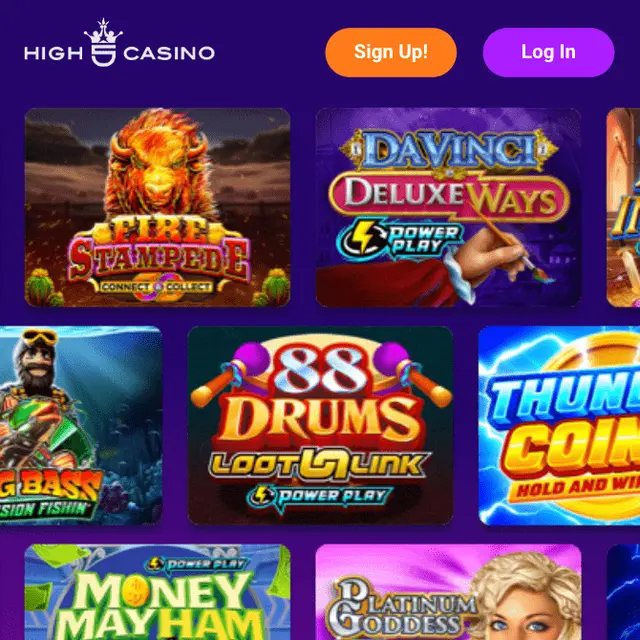Open the partially visible top-row game tile
Viewport: 640px width, 640px height.
point(623,207)
